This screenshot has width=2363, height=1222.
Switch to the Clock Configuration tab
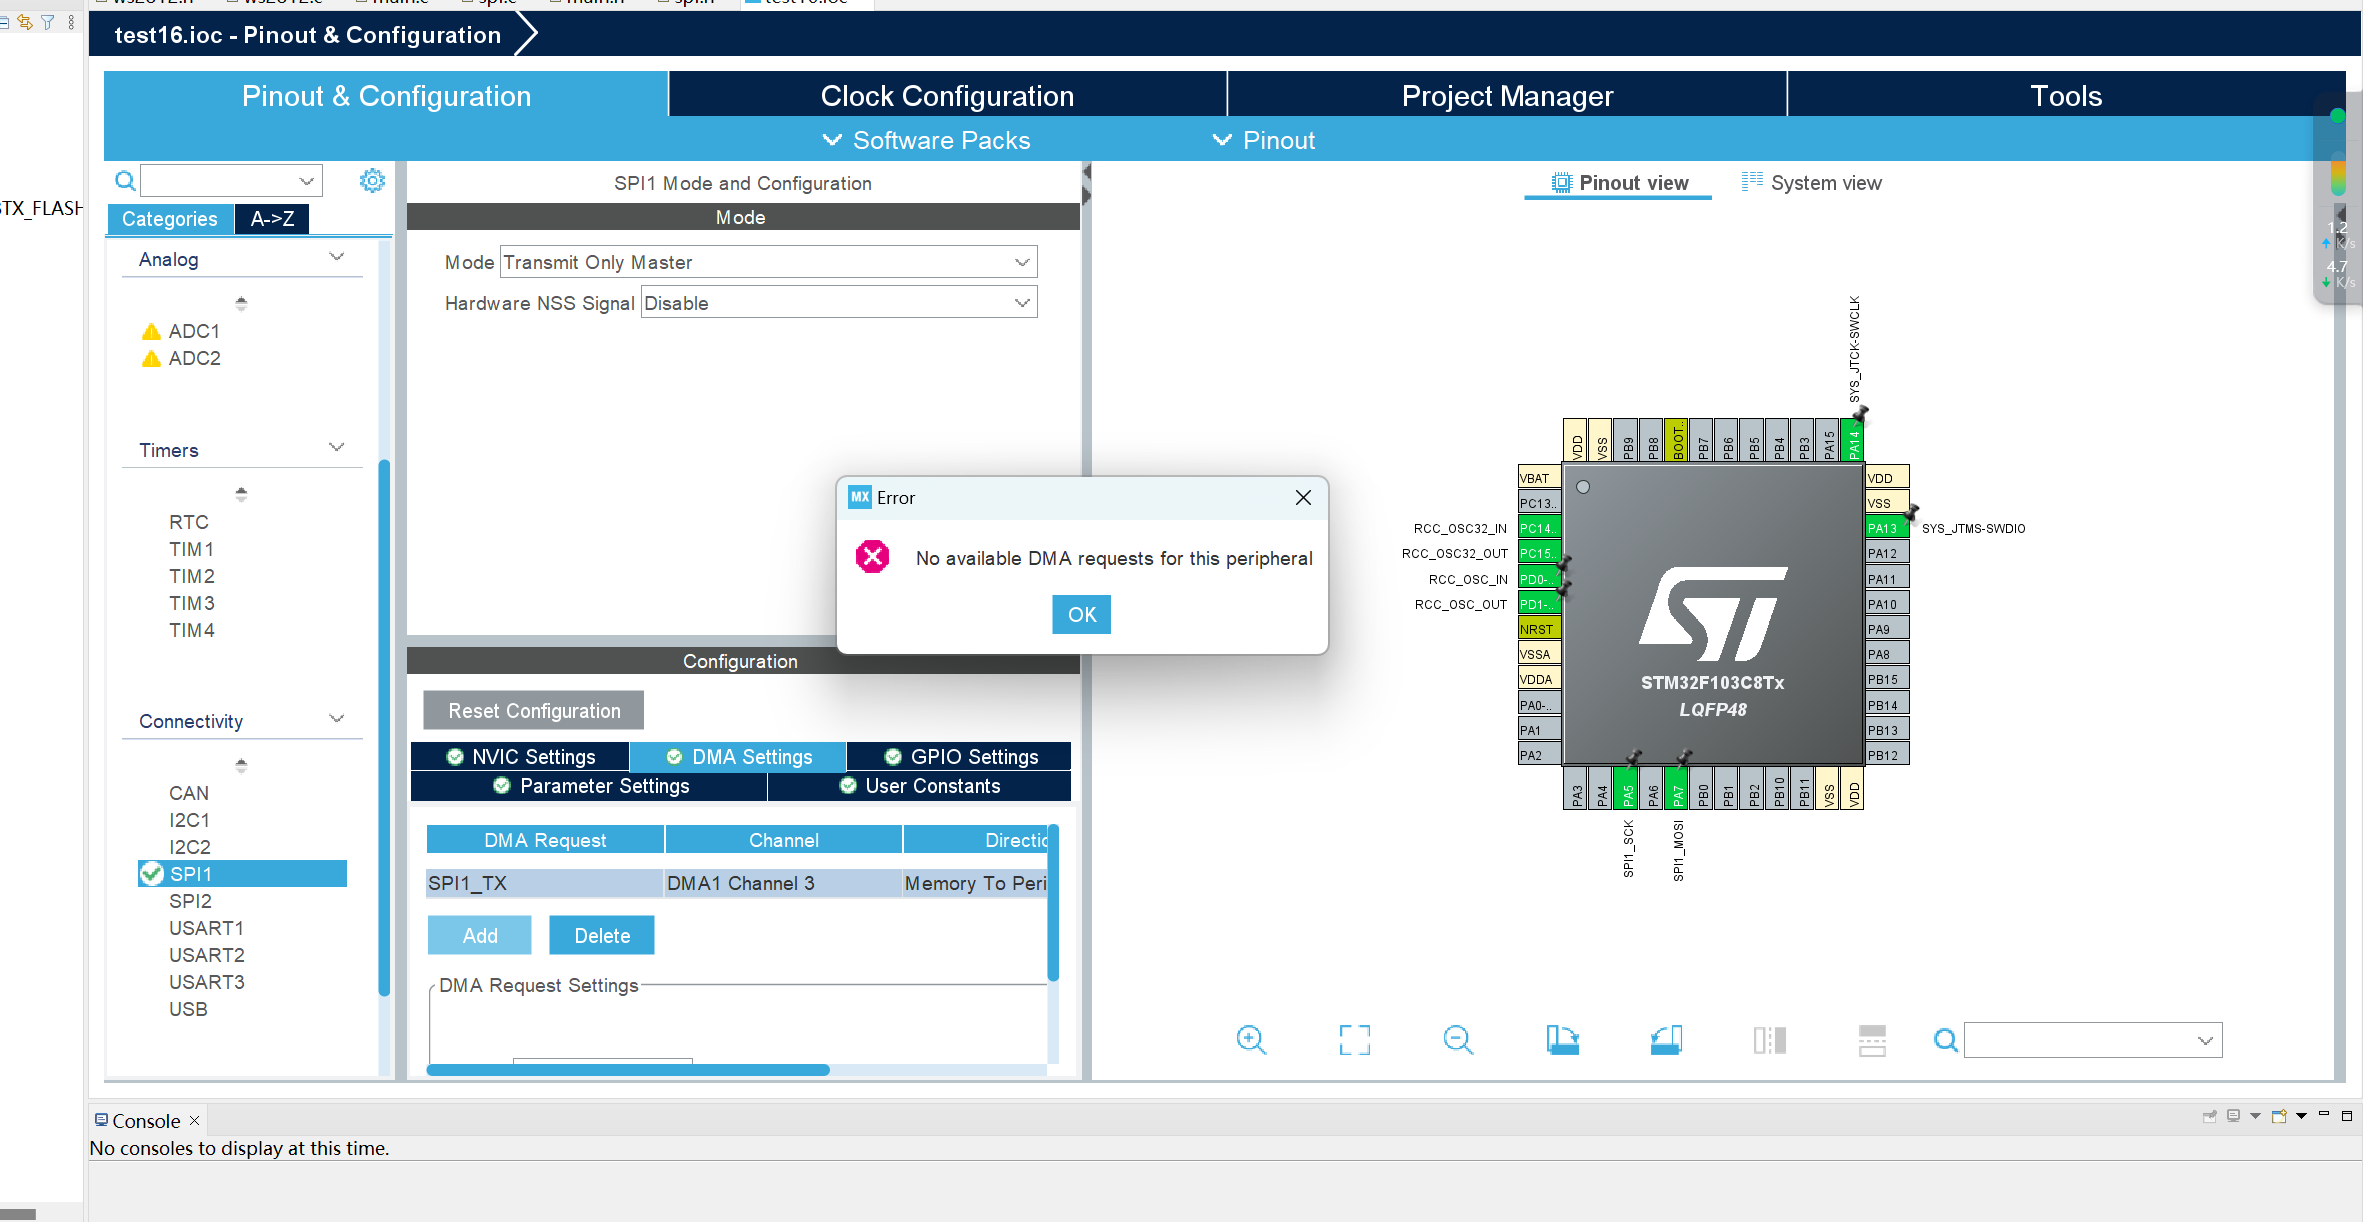[x=946, y=95]
